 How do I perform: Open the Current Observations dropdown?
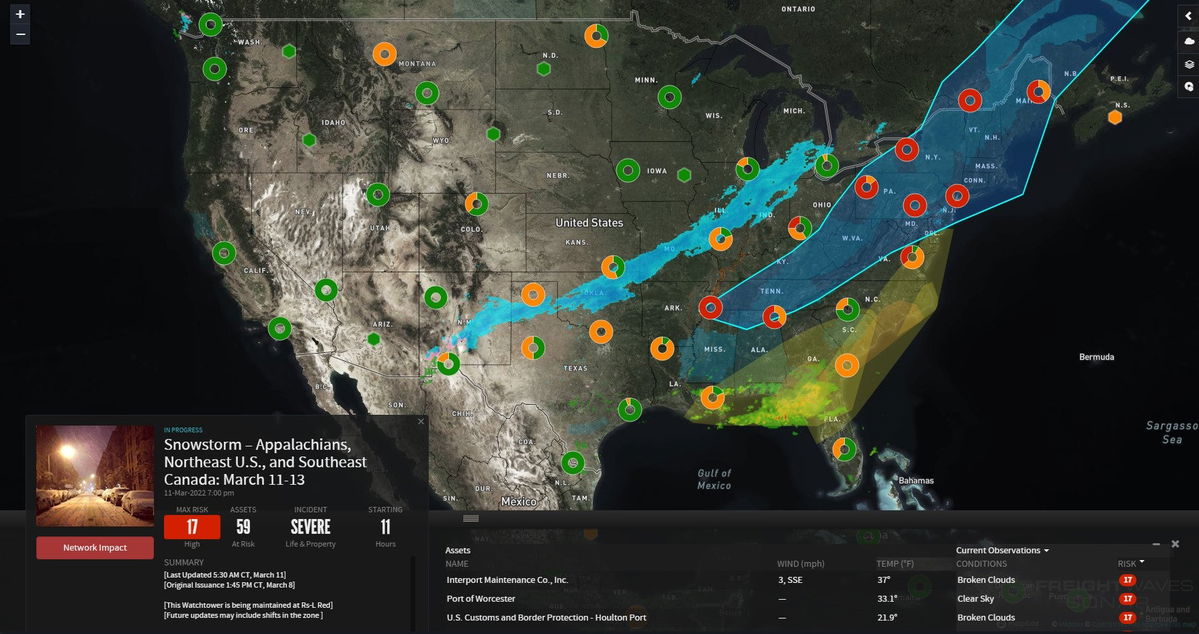click(x=1002, y=550)
